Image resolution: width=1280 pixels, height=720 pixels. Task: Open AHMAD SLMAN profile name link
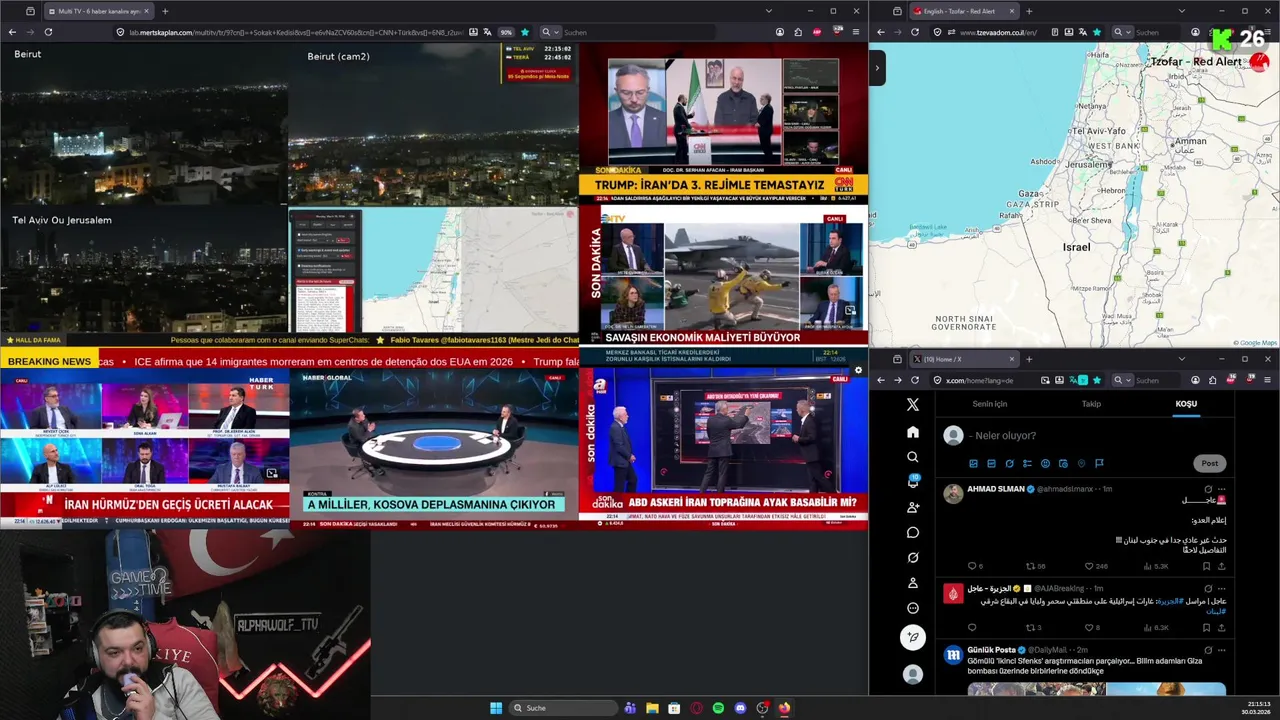coord(996,489)
